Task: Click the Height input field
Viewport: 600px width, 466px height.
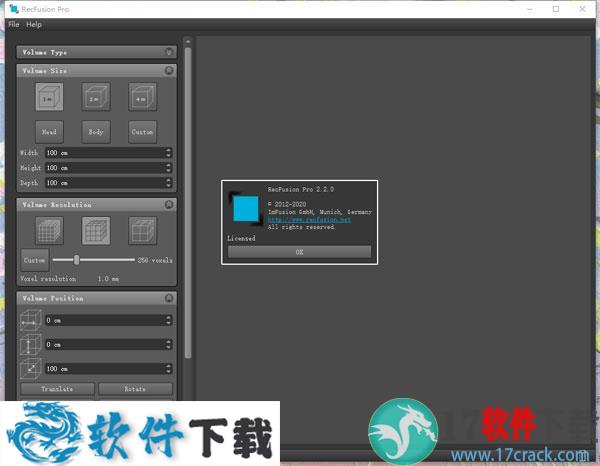Action: click(108, 168)
